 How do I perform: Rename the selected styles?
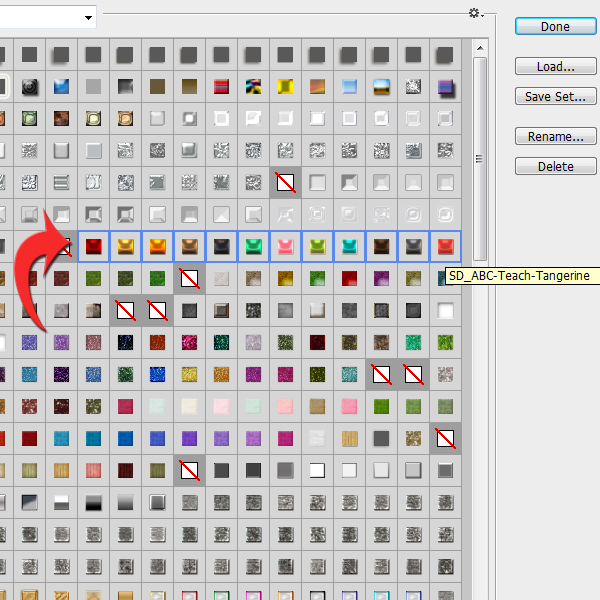(555, 136)
